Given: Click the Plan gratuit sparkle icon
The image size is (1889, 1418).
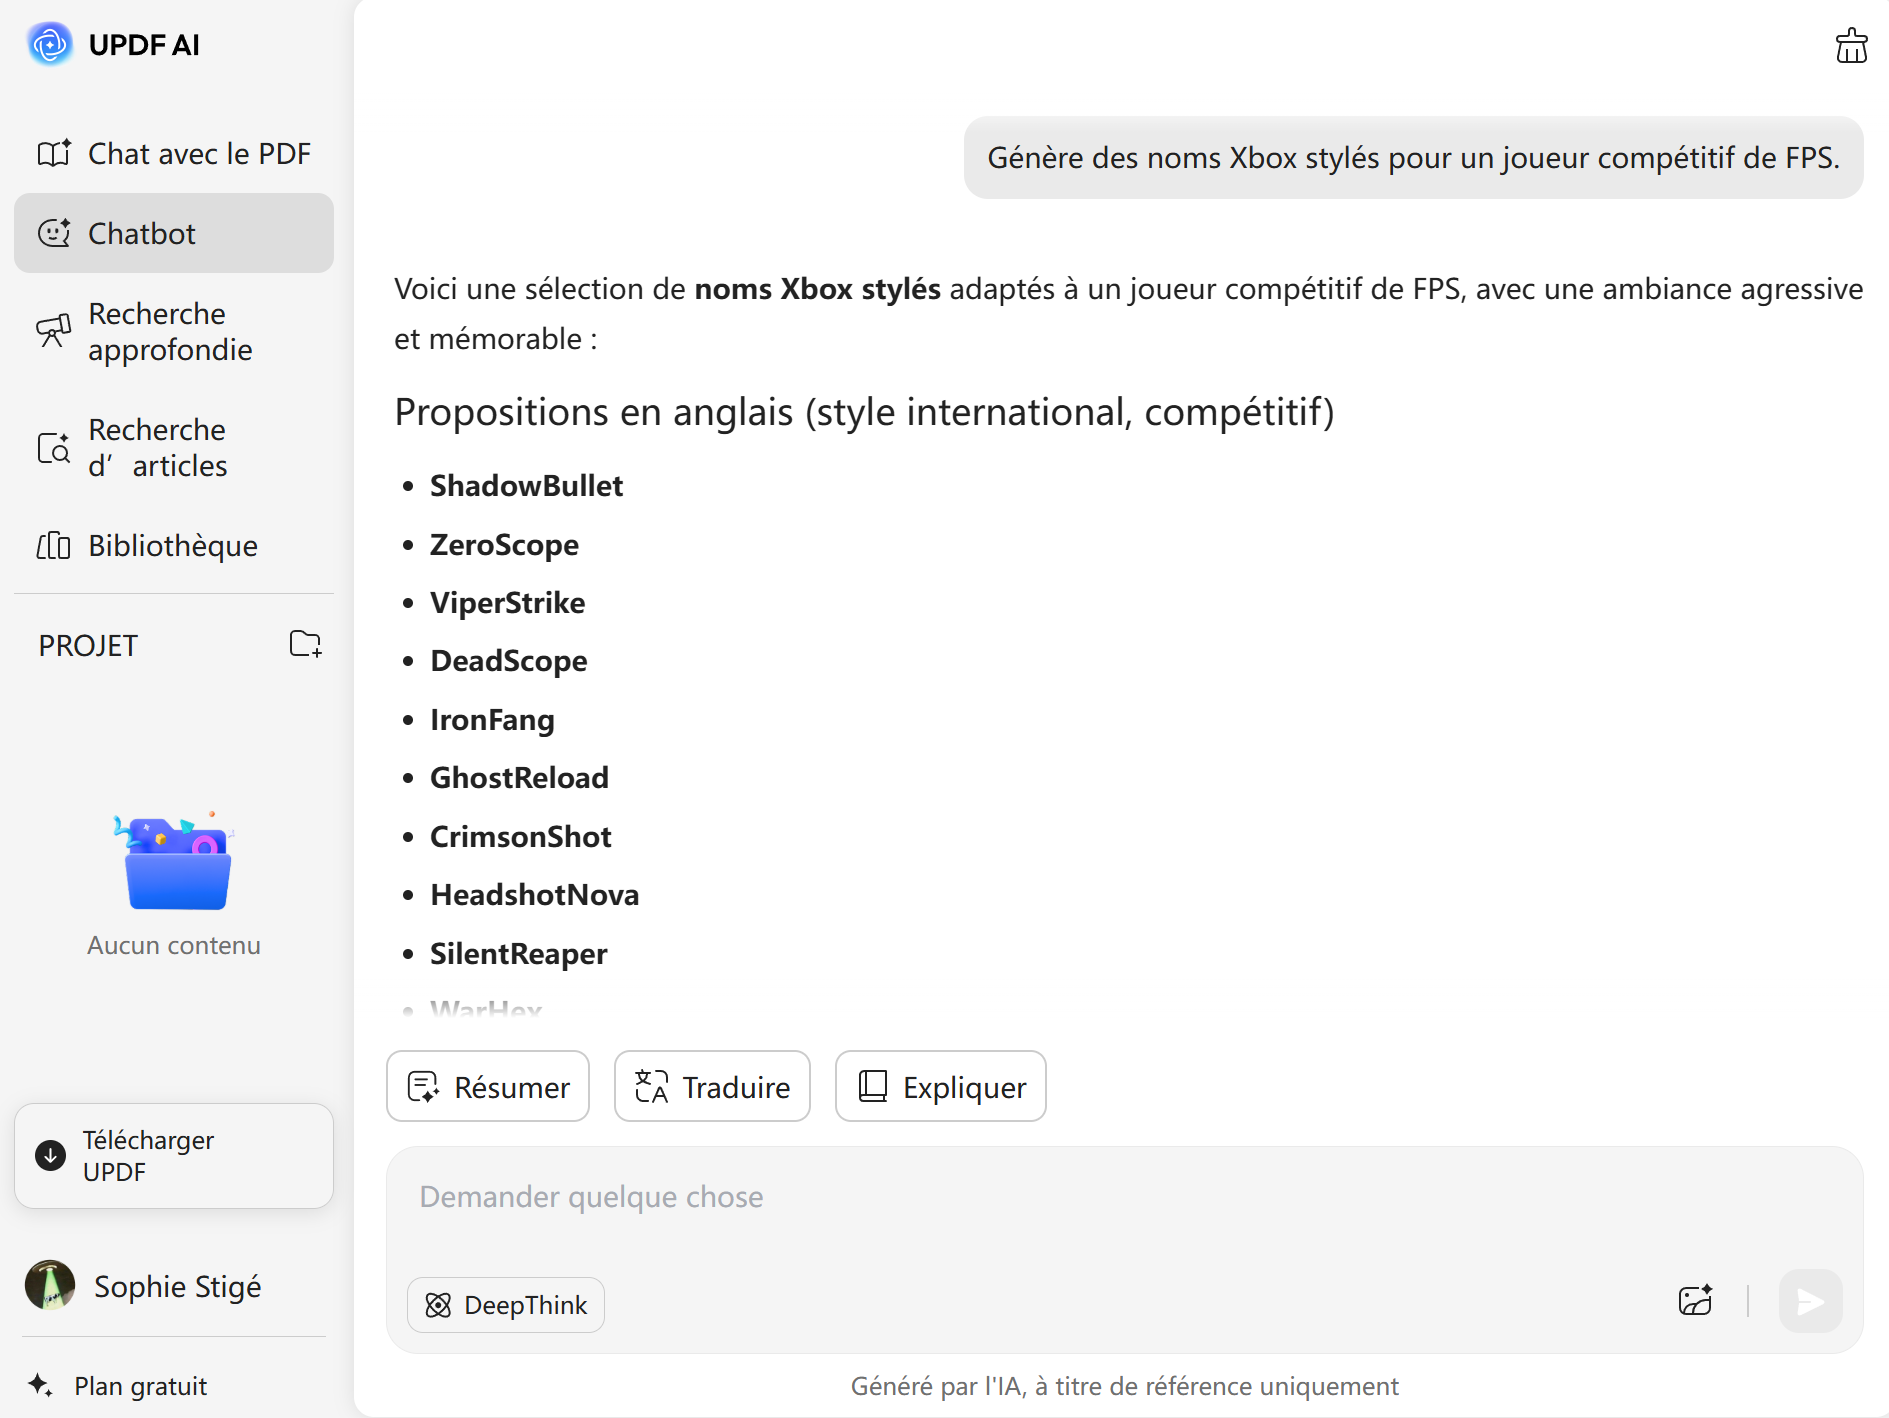Looking at the screenshot, I should tap(40, 1385).
